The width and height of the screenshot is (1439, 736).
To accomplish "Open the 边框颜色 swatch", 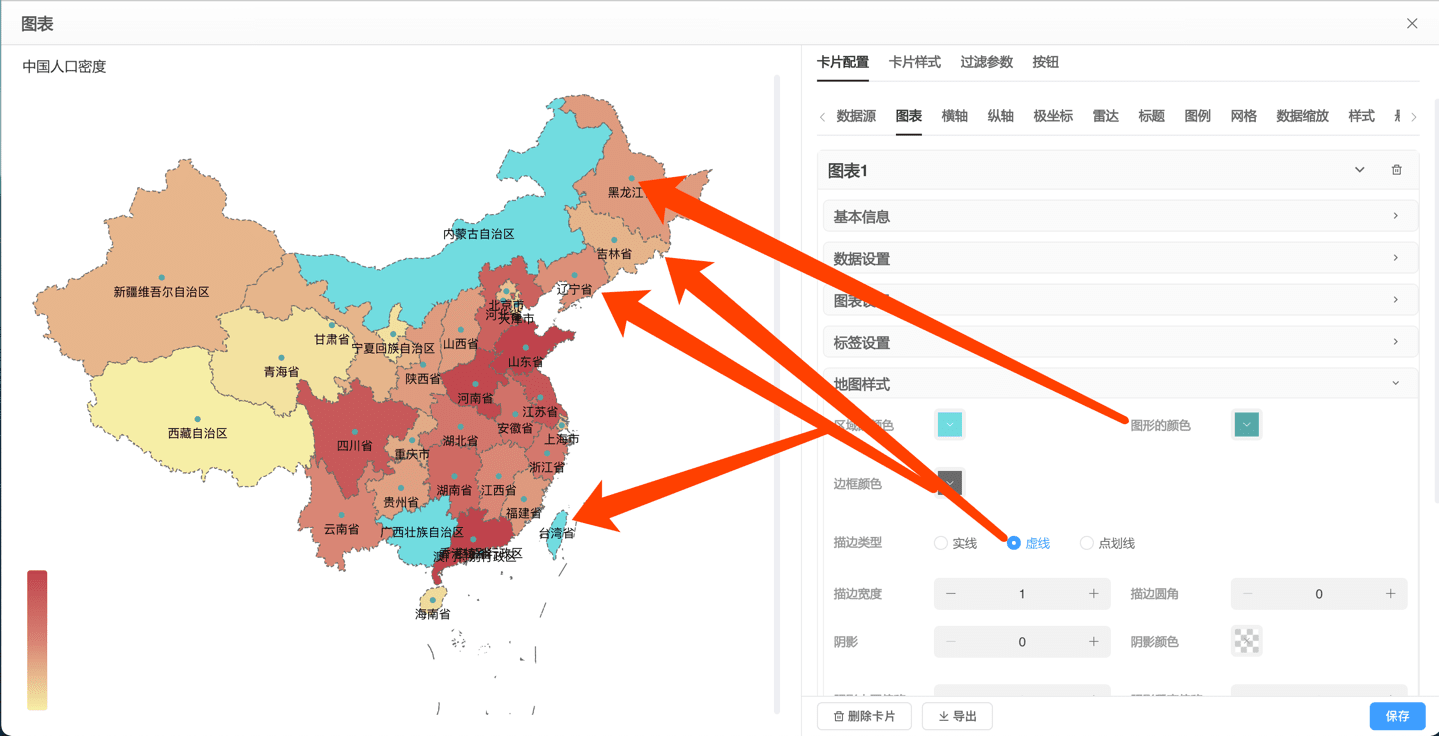I will tap(949, 483).
